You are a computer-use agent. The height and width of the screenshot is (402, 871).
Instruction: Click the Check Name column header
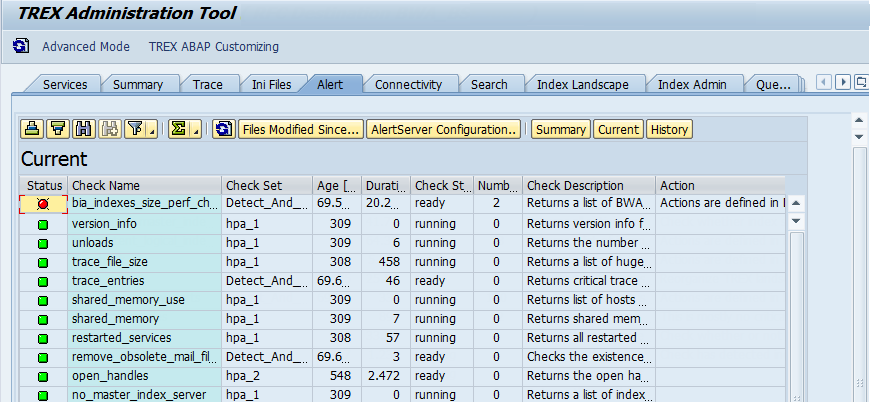[x=145, y=185]
